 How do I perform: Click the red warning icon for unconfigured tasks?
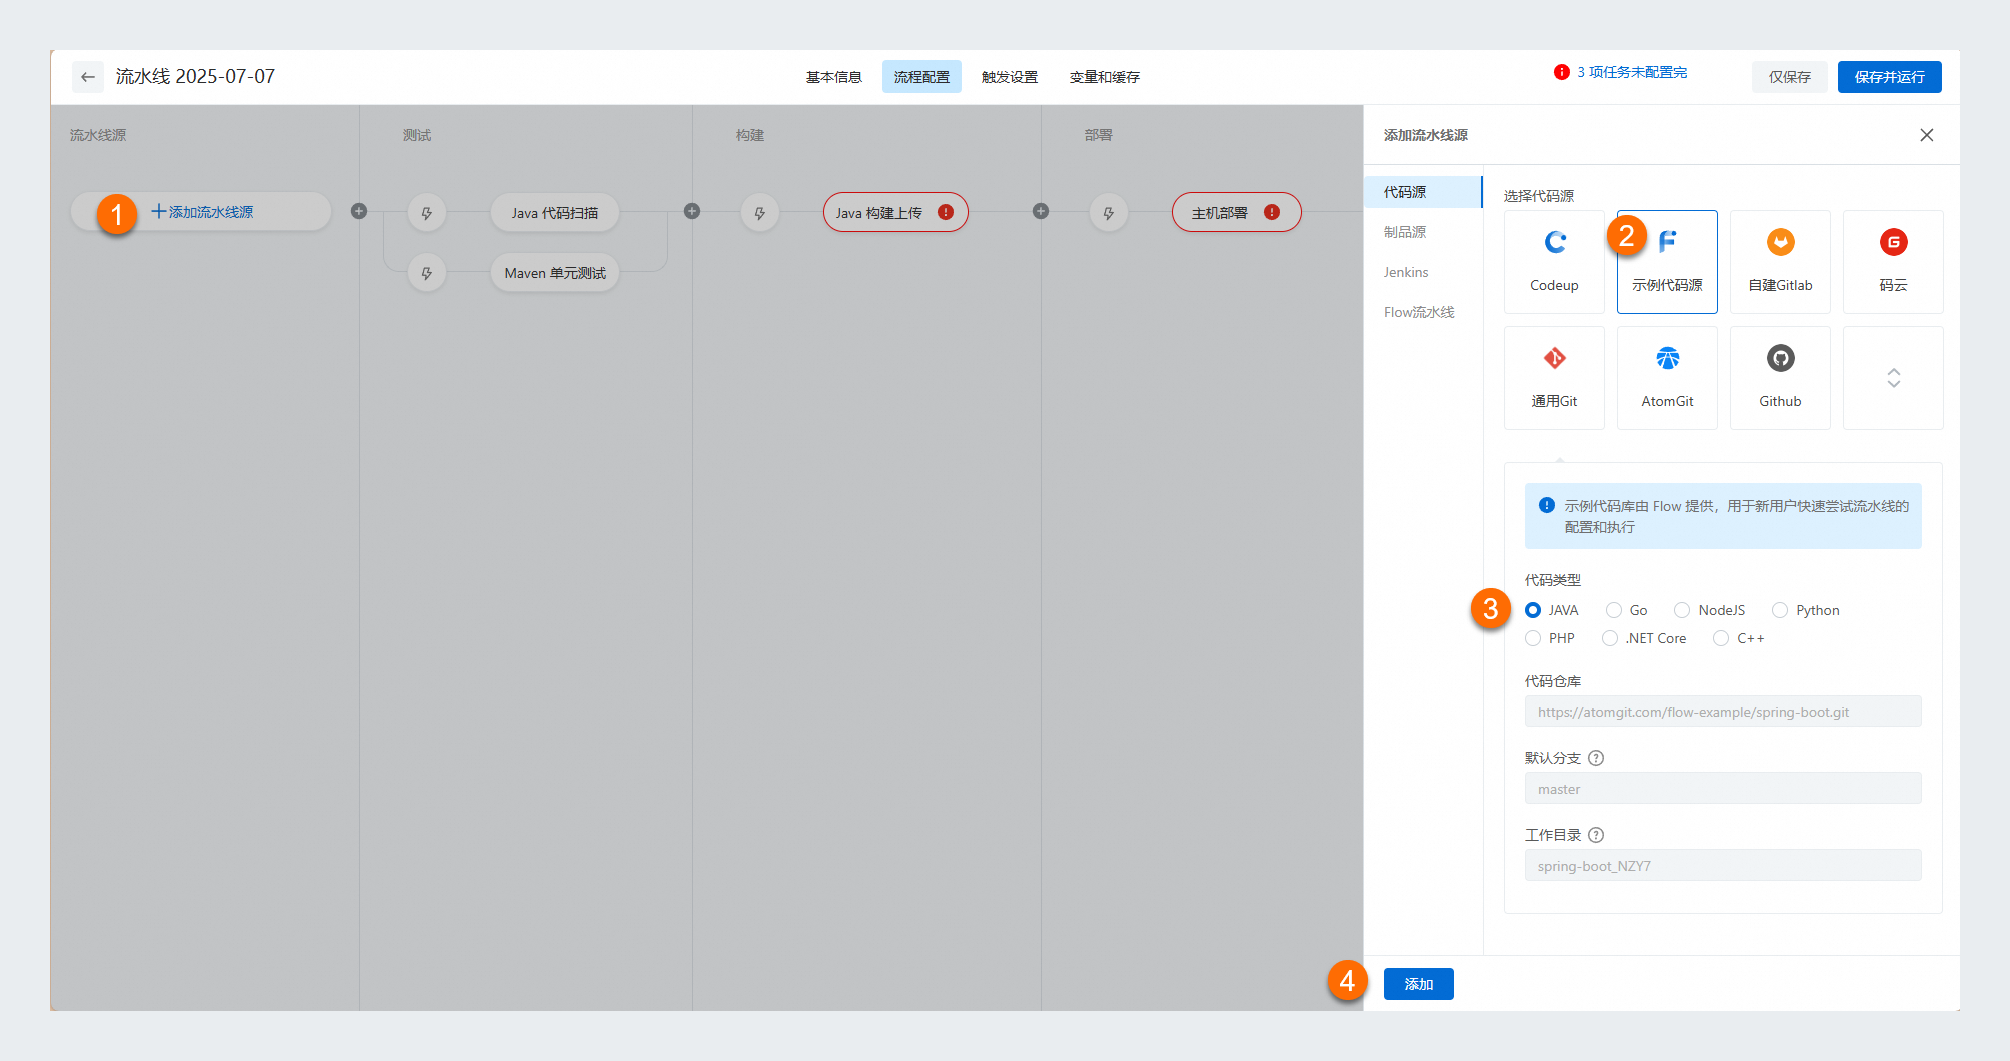1562,72
